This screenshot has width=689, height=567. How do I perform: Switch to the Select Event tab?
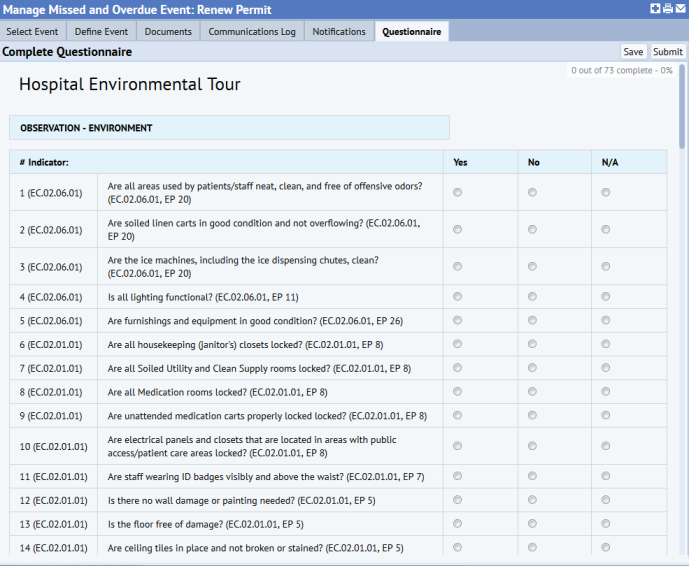click(32, 32)
